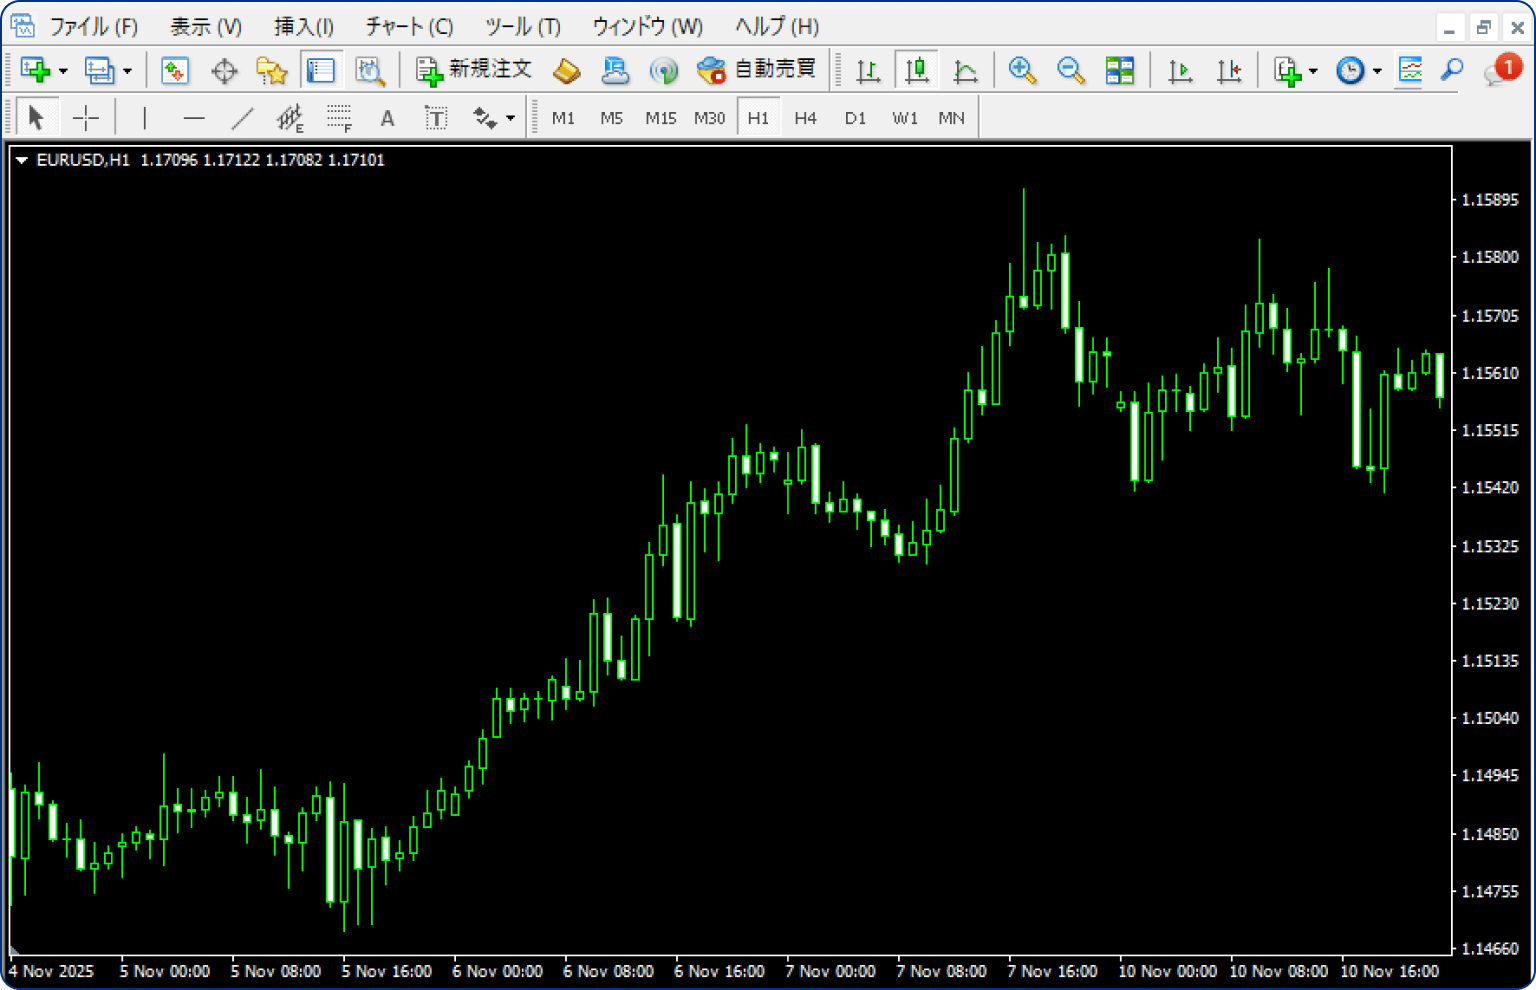Open the profiles dropdown arrow

point(127,71)
